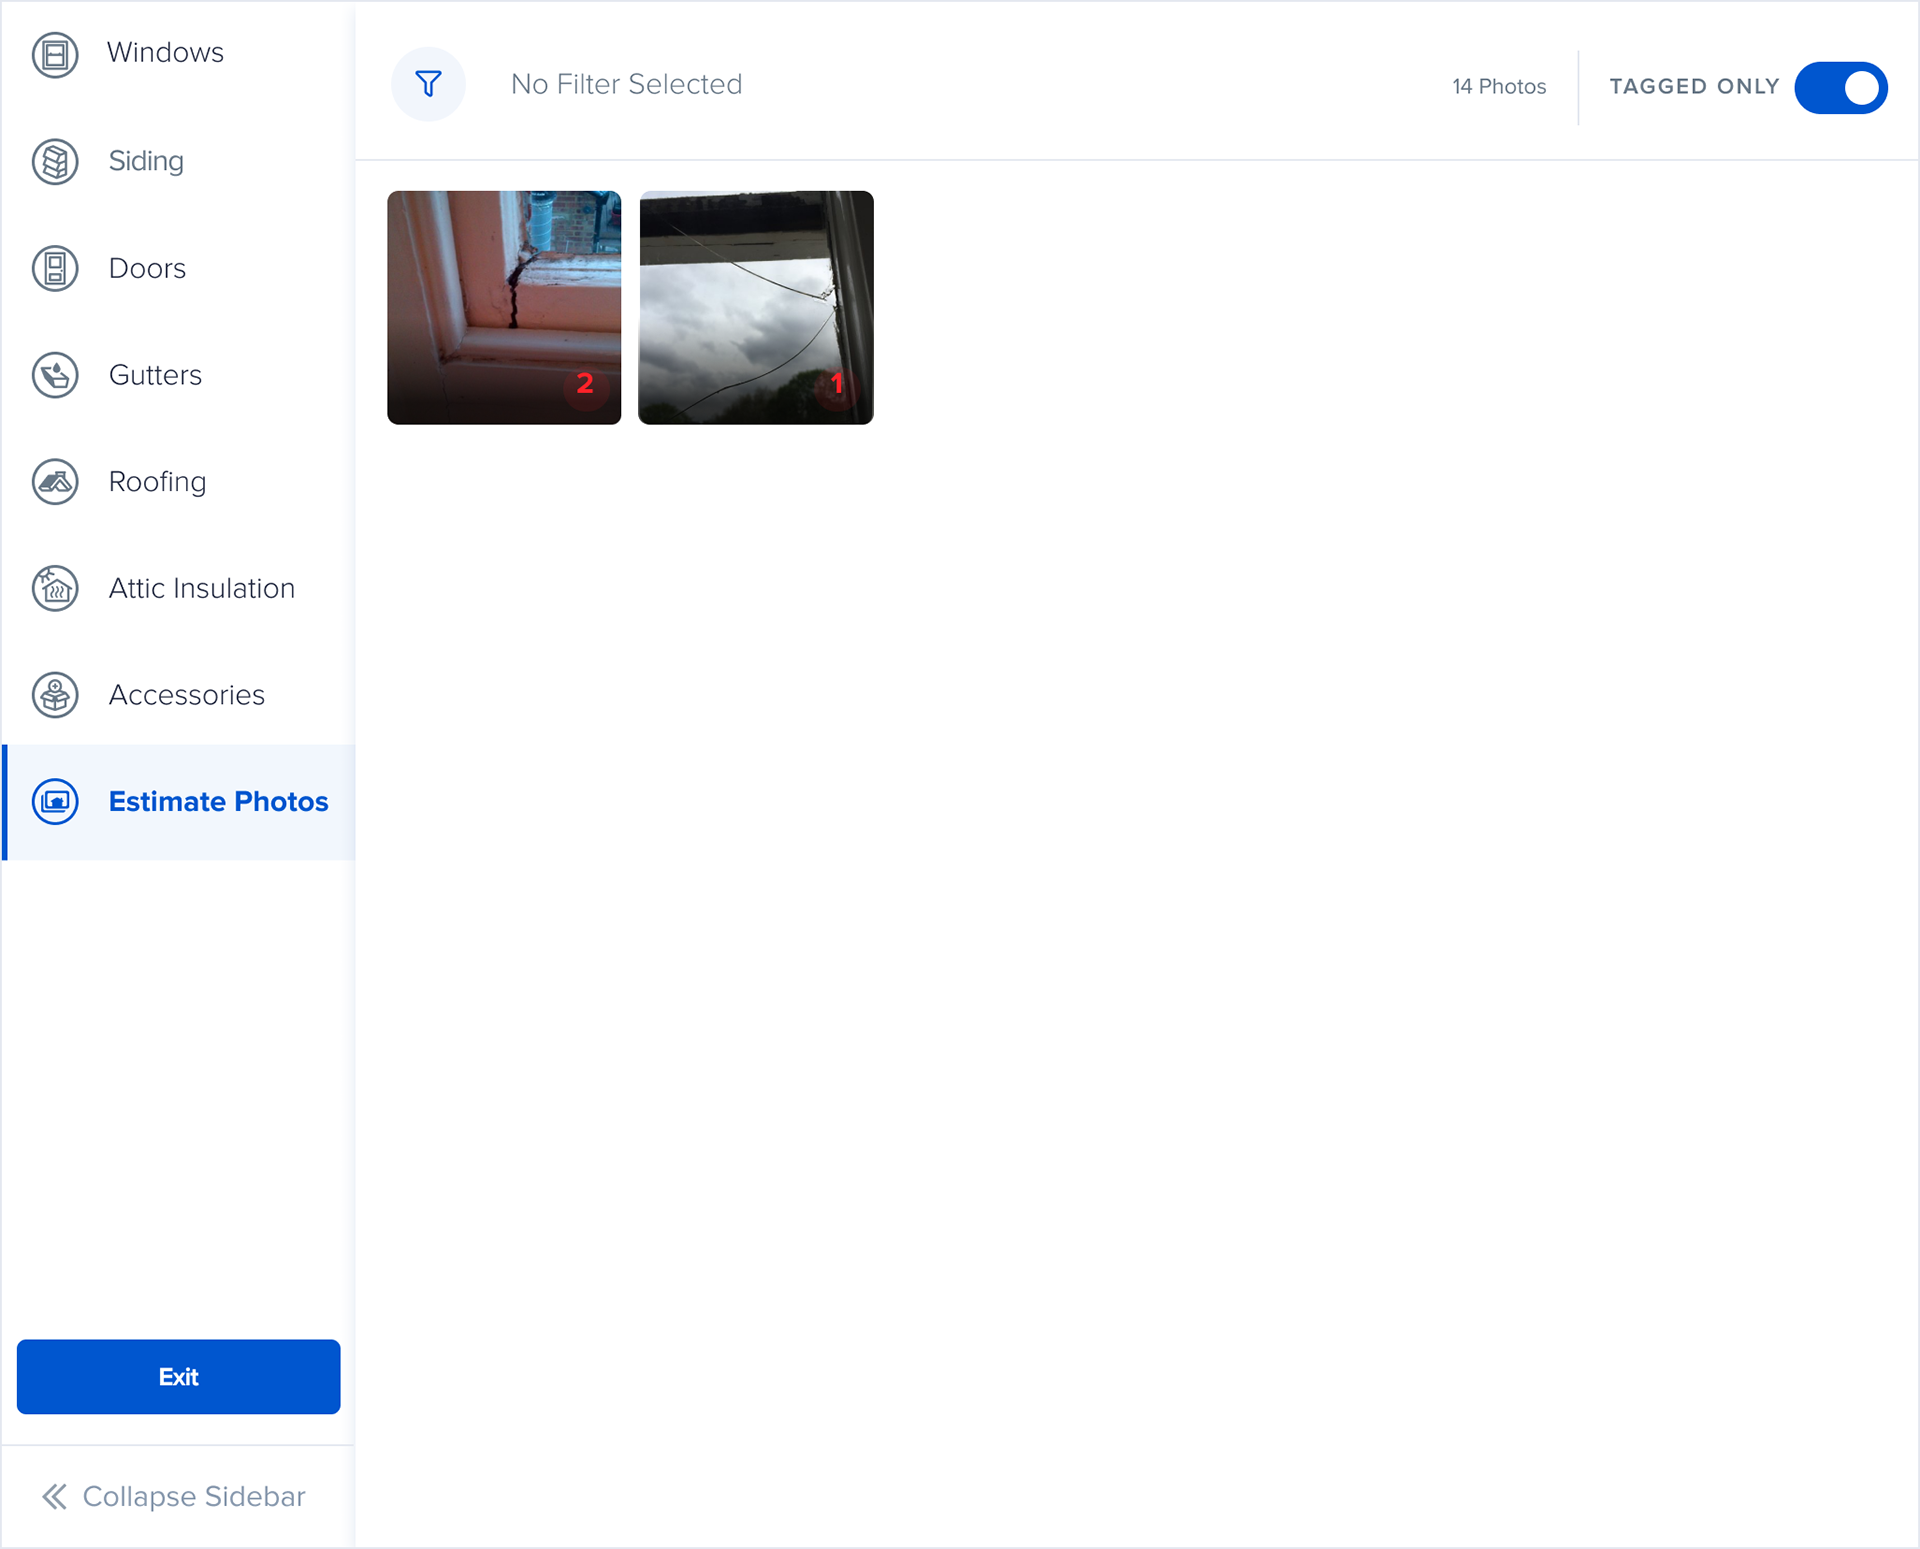Click the Roofing category icon

(55, 482)
